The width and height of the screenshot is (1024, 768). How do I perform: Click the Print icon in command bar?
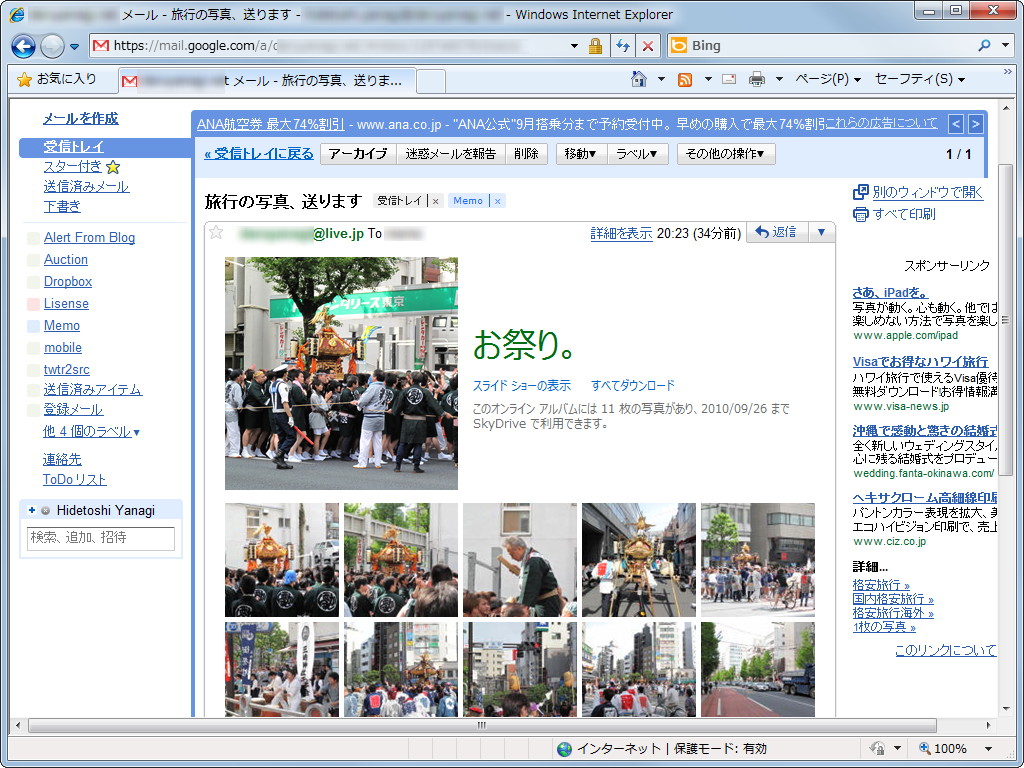click(757, 80)
